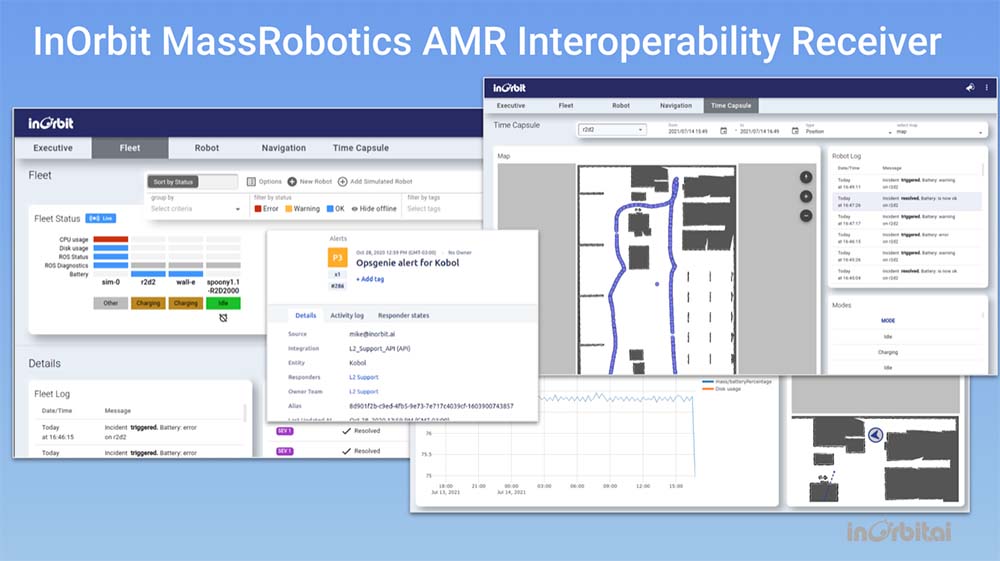Screen dimensions: 1000x561
Task: Open the Activity log tab
Action: (x=347, y=315)
